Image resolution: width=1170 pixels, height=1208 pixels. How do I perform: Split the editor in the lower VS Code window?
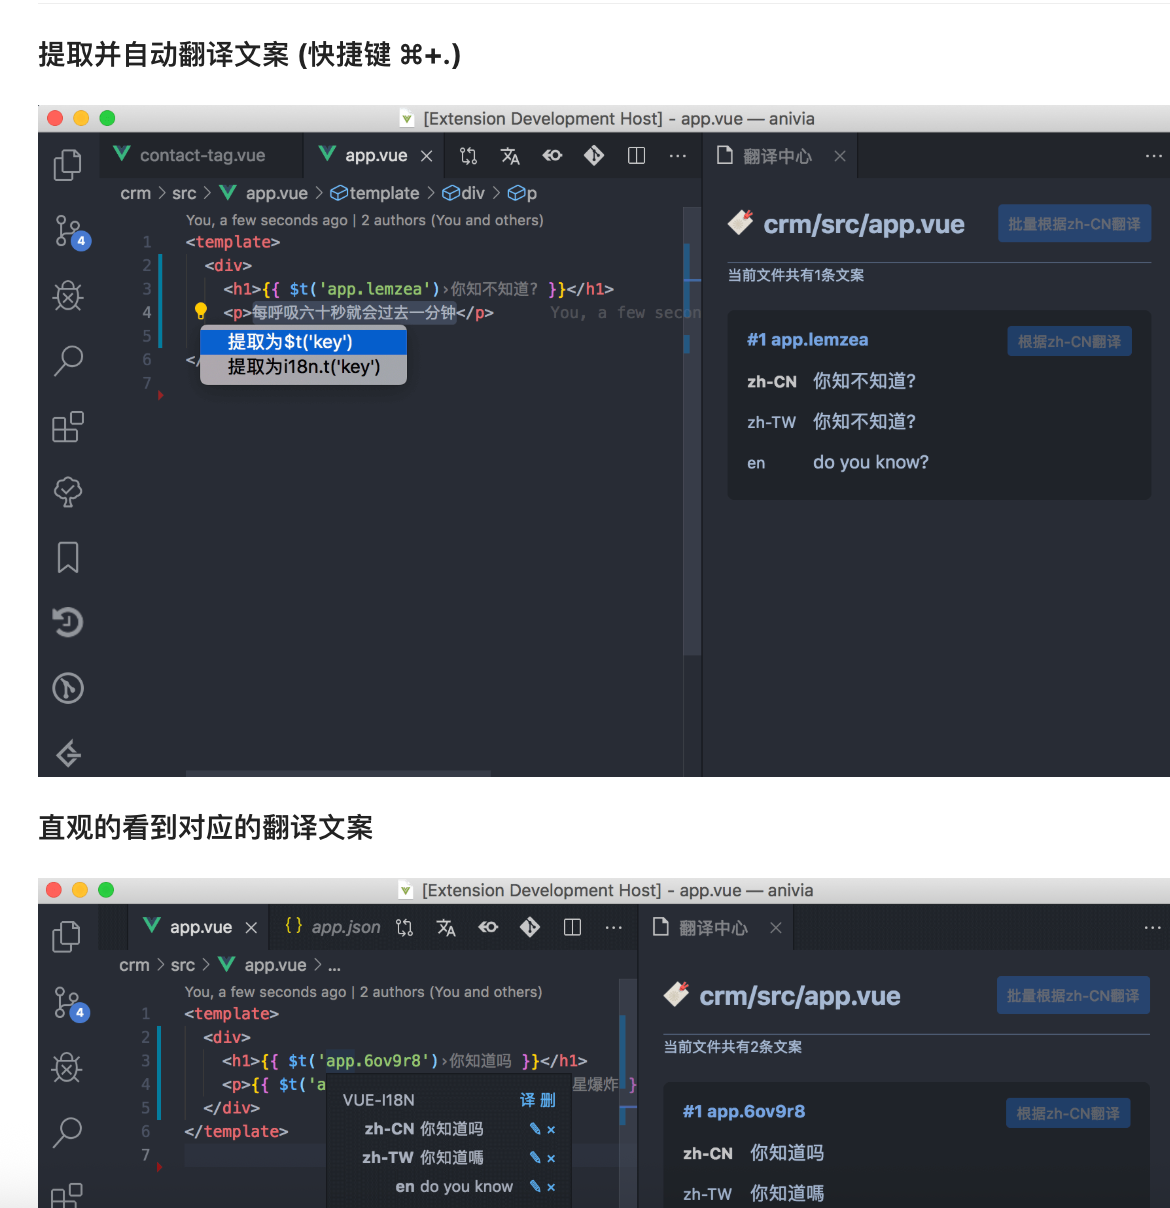tap(572, 928)
